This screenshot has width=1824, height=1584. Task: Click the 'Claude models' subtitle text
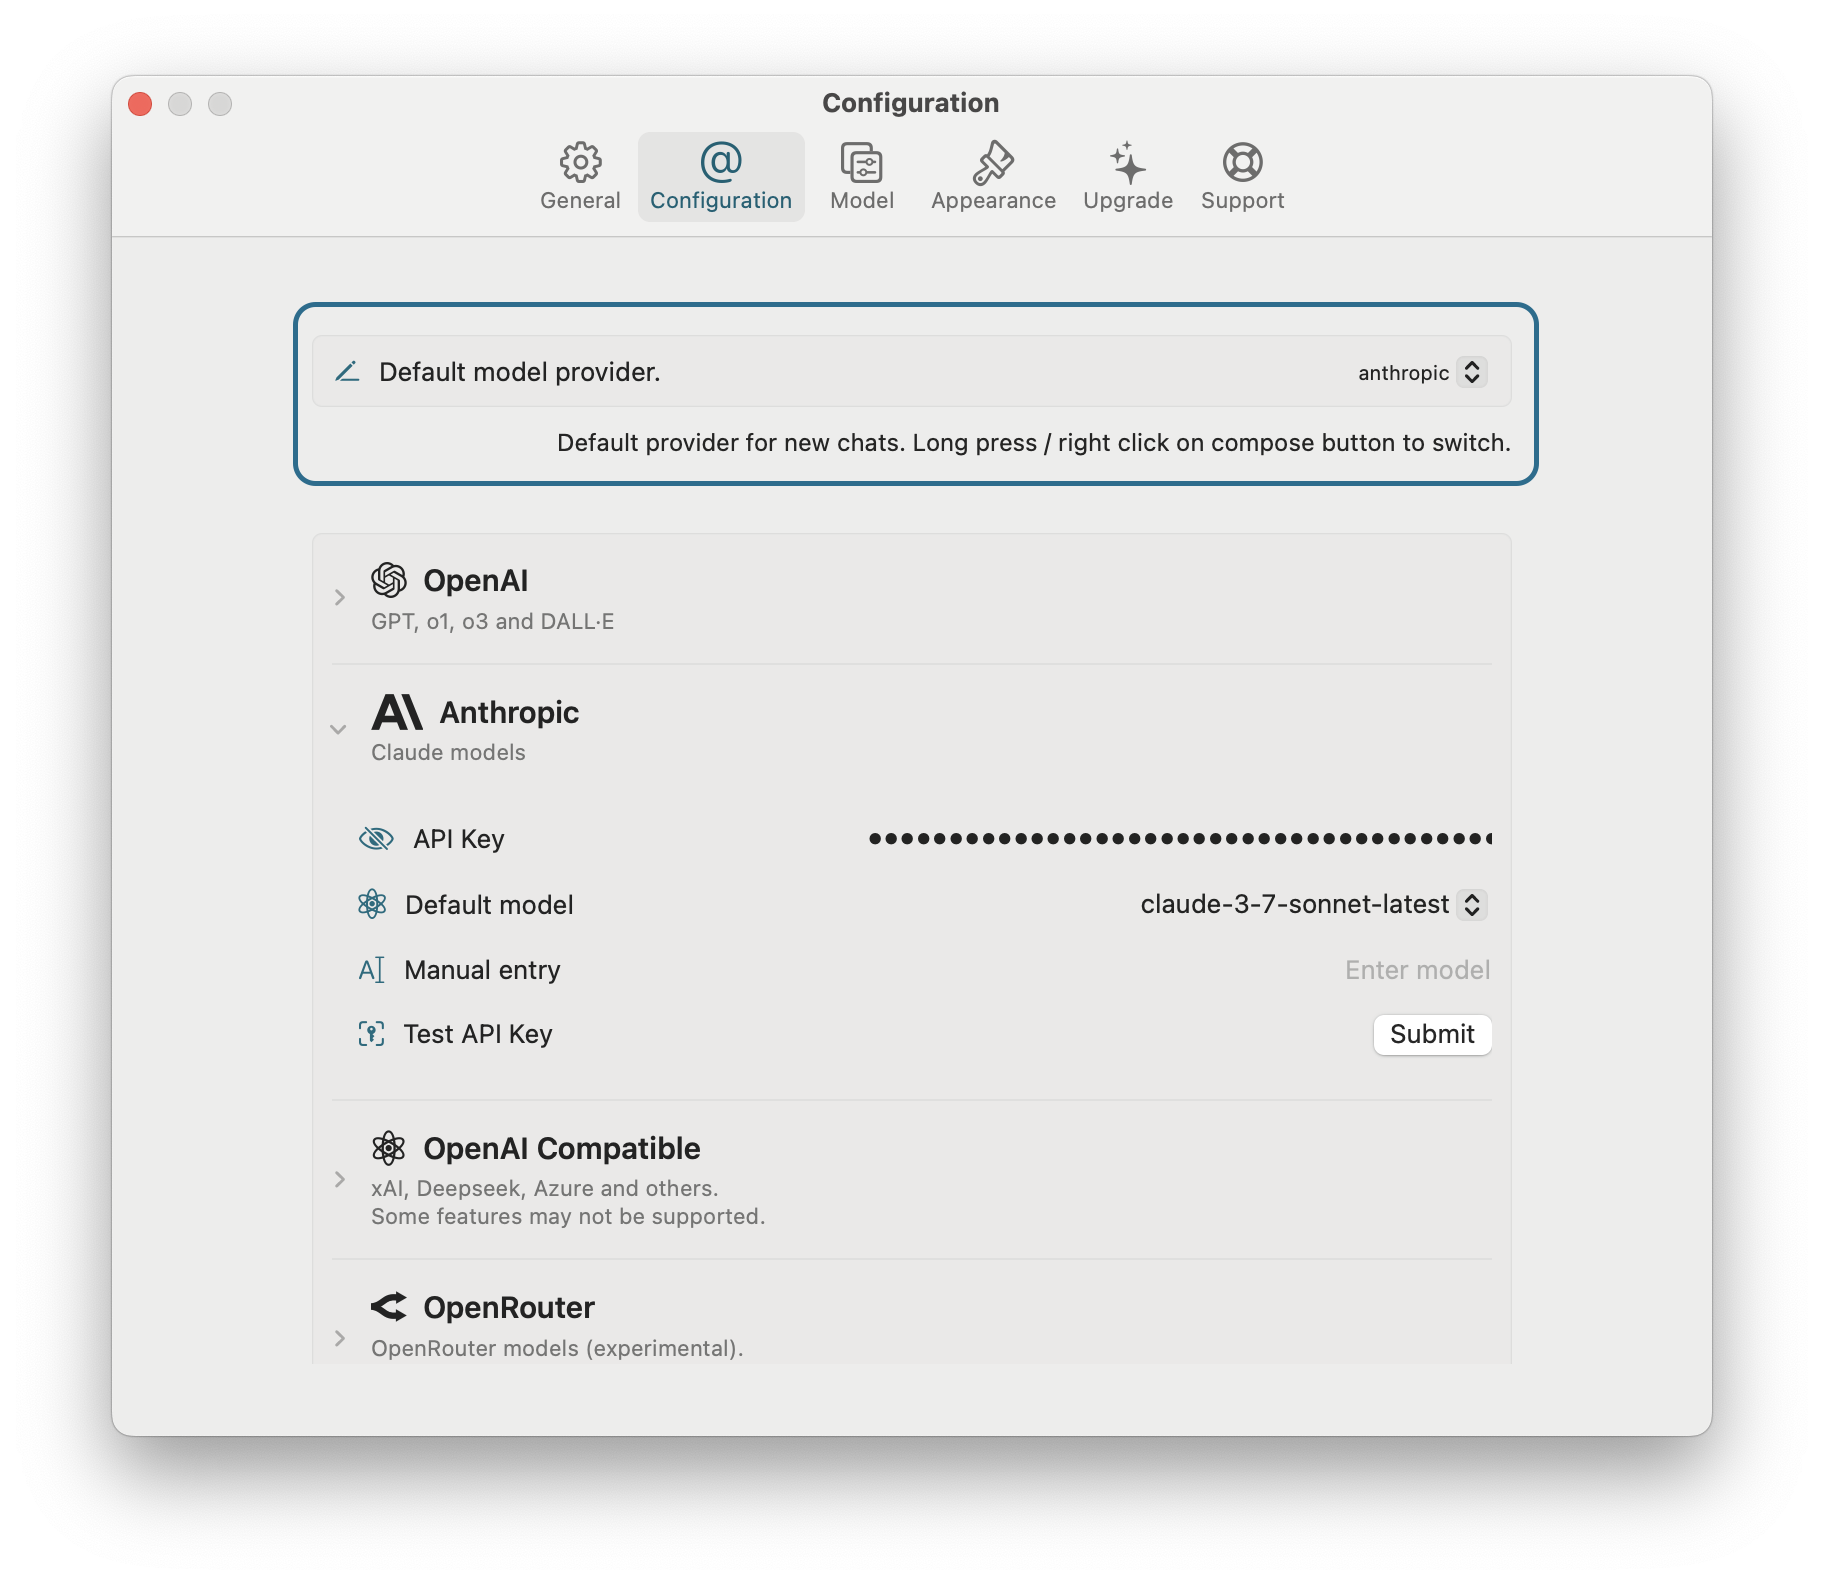(x=448, y=752)
